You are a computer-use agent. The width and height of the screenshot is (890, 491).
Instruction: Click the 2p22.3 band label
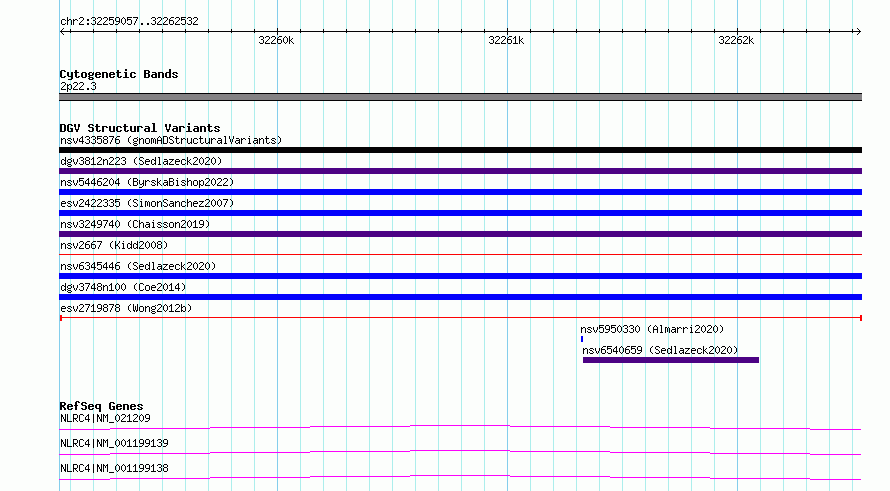78,86
